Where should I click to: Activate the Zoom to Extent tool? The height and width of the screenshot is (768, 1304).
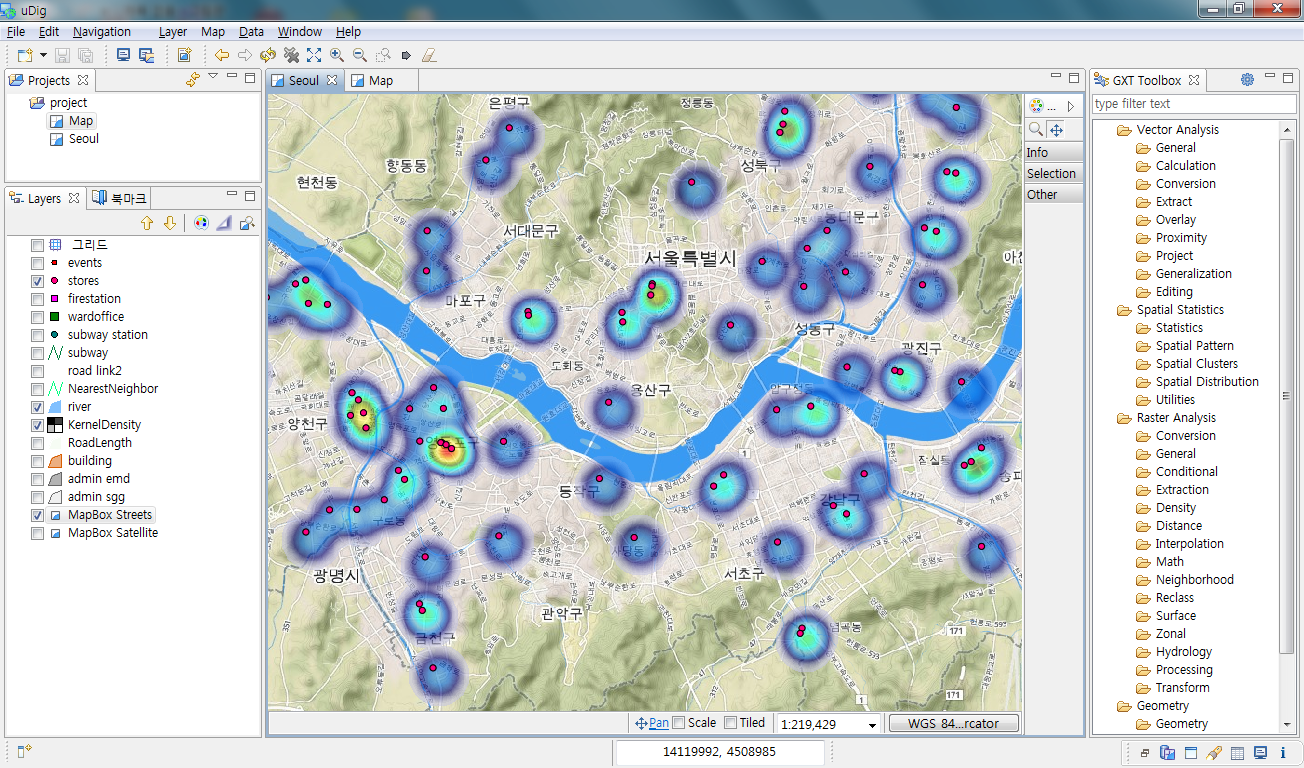[314, 55]
